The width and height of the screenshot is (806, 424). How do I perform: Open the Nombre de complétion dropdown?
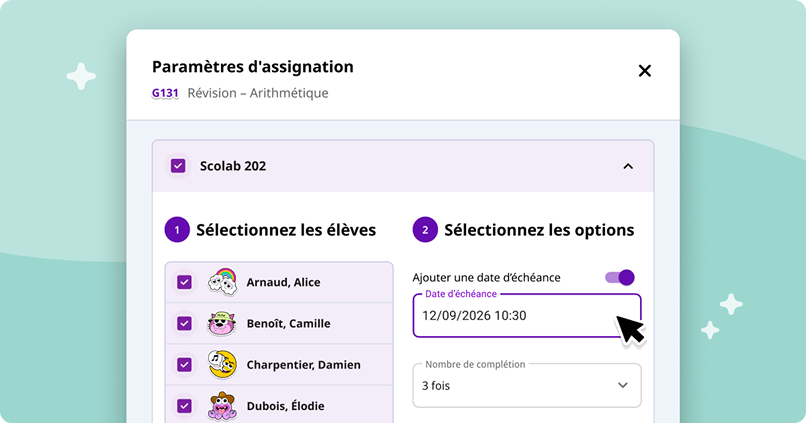527,385
